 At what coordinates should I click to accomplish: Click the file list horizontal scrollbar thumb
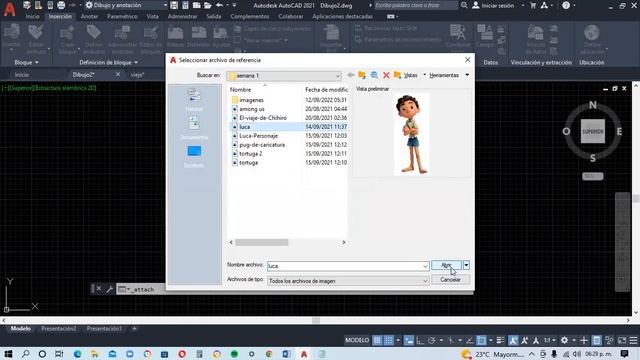point(262,242)
